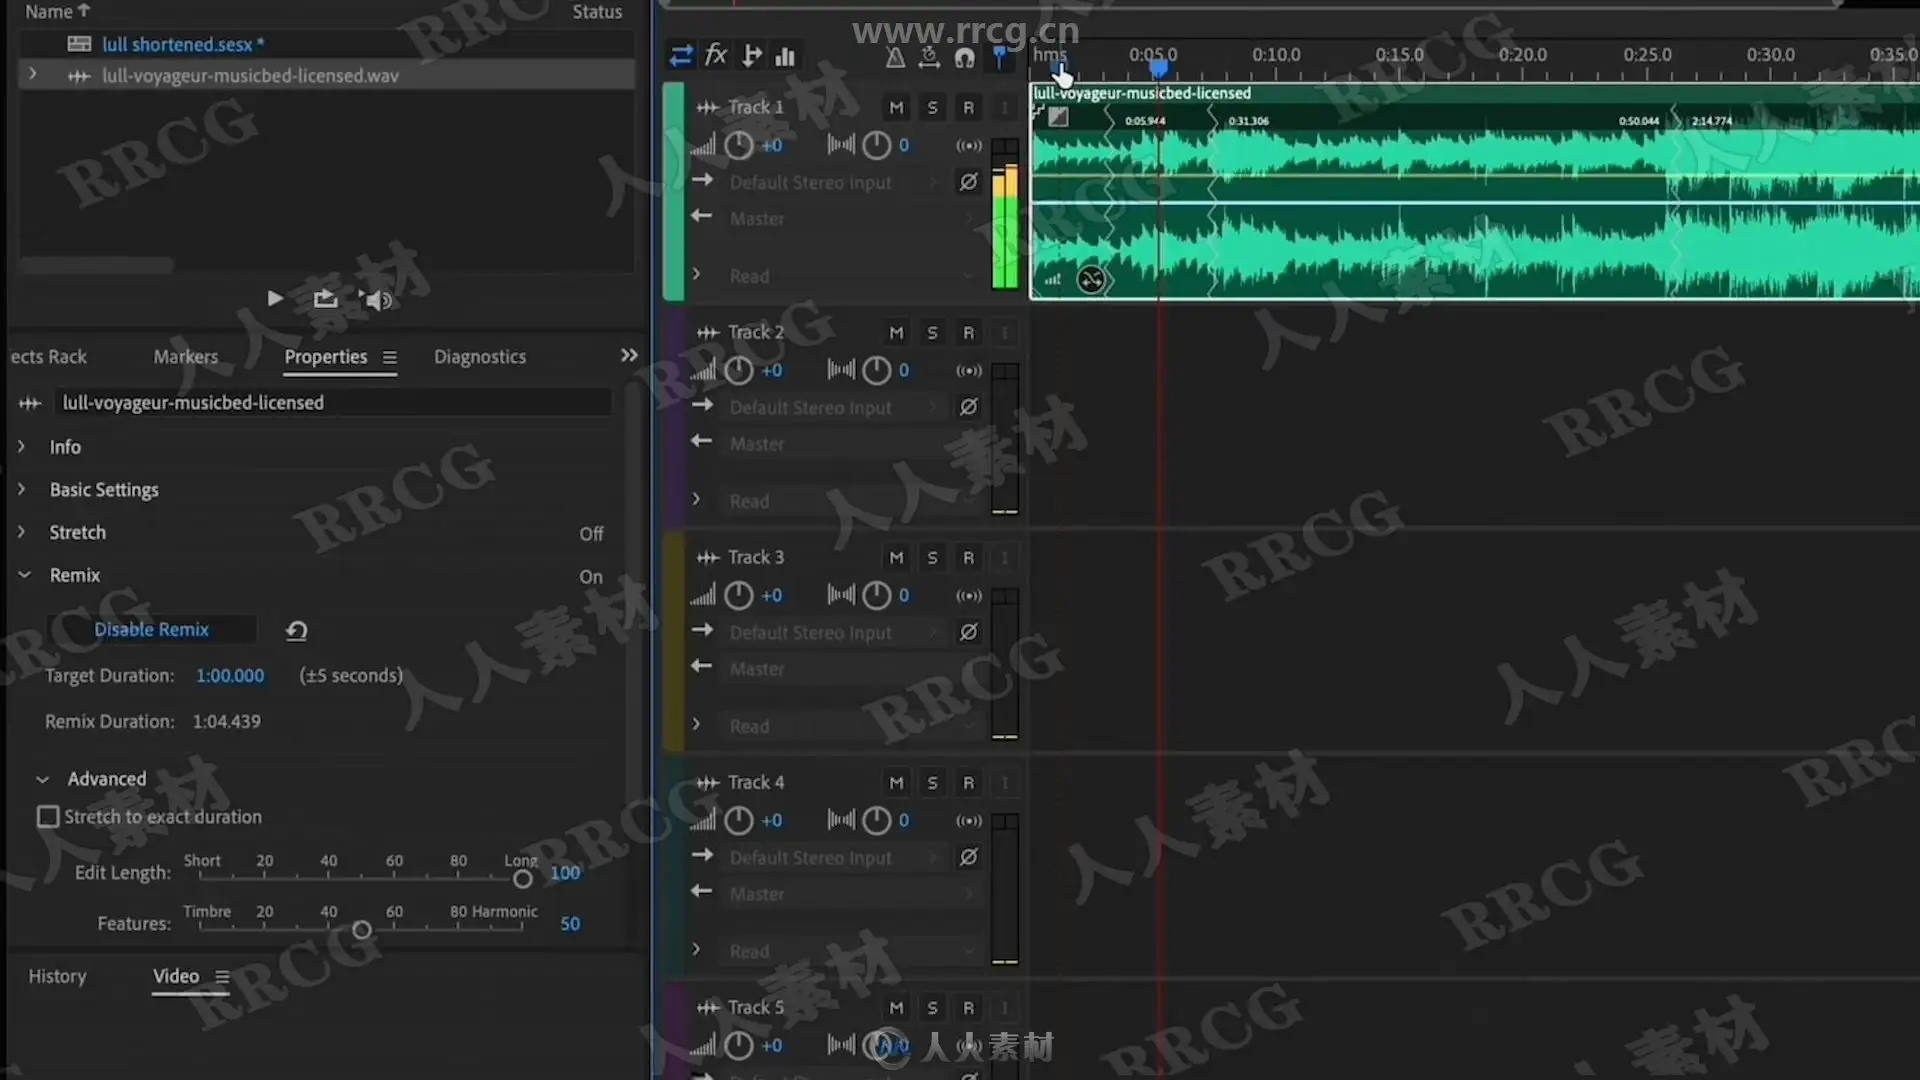
Task: Click the phase invert icon on Track 2
Action: [968, 407]
